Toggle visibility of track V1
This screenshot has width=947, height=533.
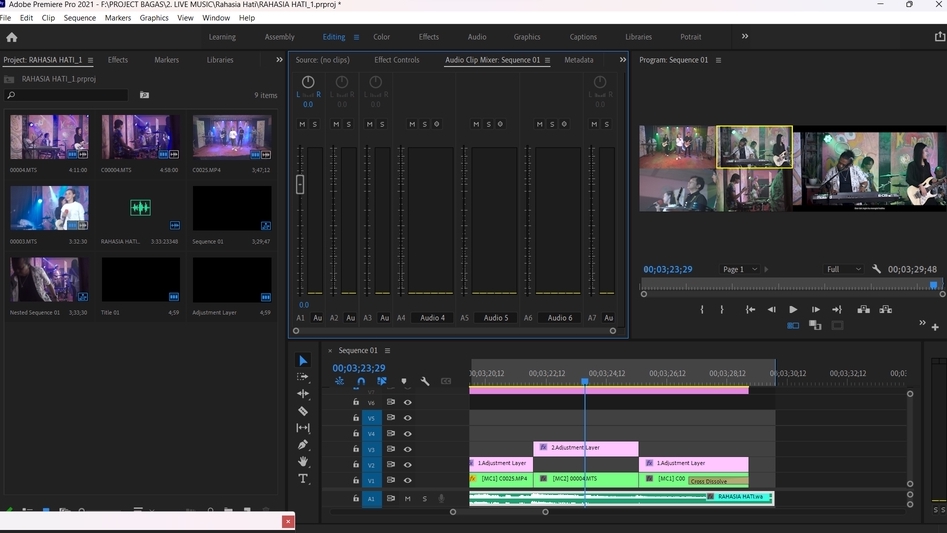(x=408, y=480)
